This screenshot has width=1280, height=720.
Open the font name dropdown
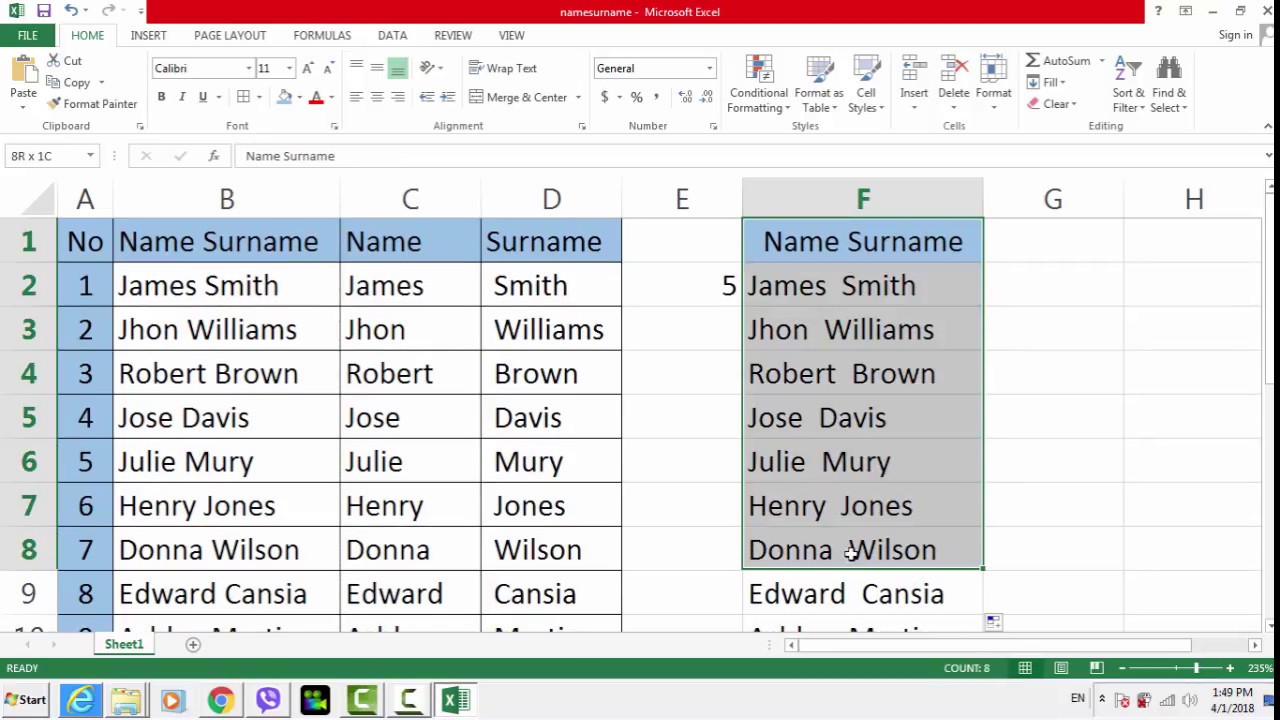point(248,68)
